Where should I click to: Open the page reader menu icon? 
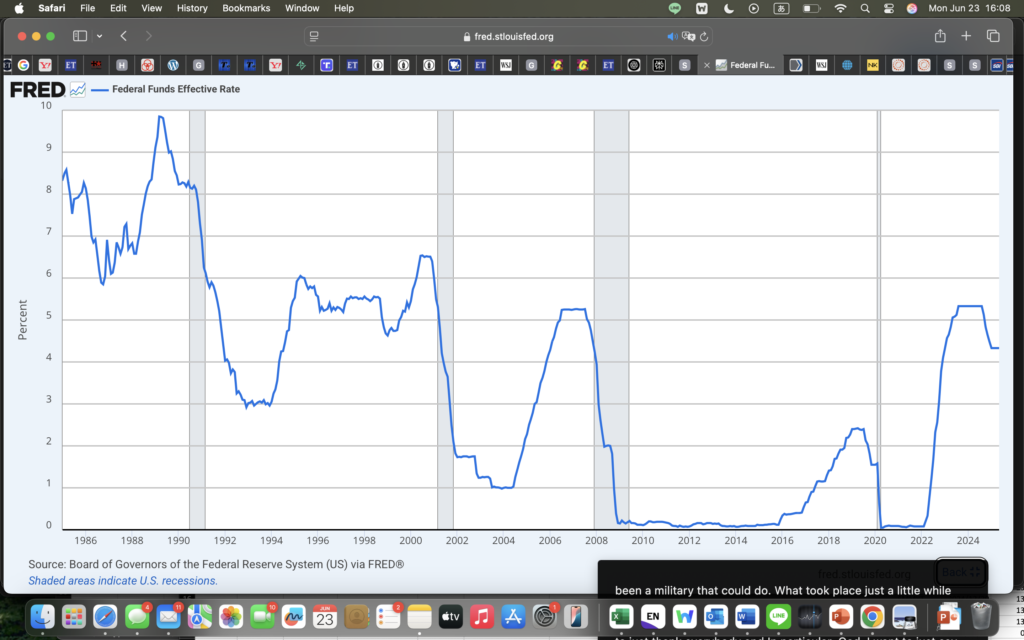point(314,37)
